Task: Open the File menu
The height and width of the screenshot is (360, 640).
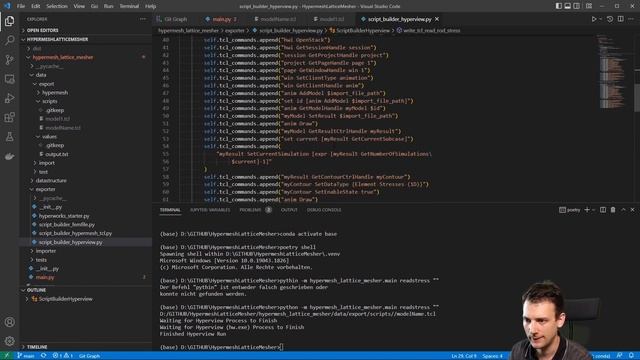Action: click(21, 6)
